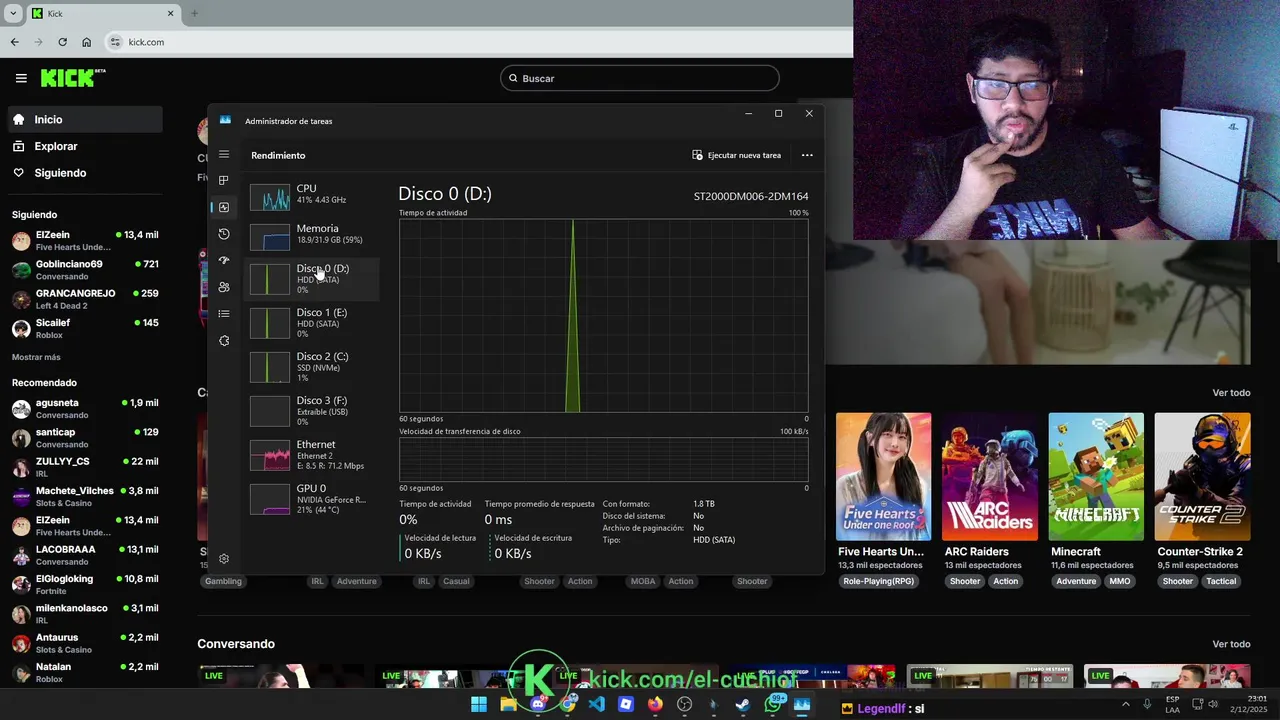The width and height of the screenshot is (1280, 720).
Task: Open Task Manager navigation hamburger menu
Action: click(x=224, y=154)
